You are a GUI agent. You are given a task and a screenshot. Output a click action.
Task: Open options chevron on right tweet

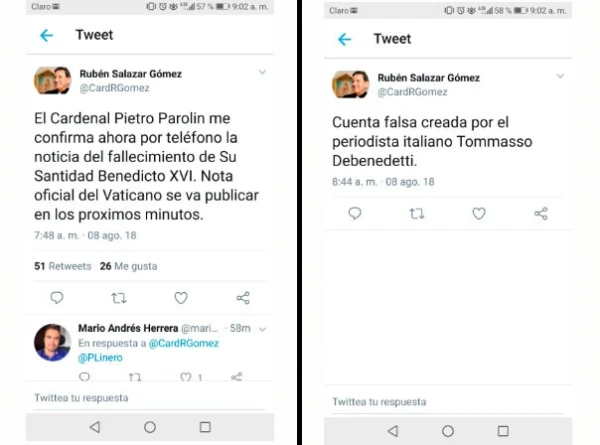point(560,76)
